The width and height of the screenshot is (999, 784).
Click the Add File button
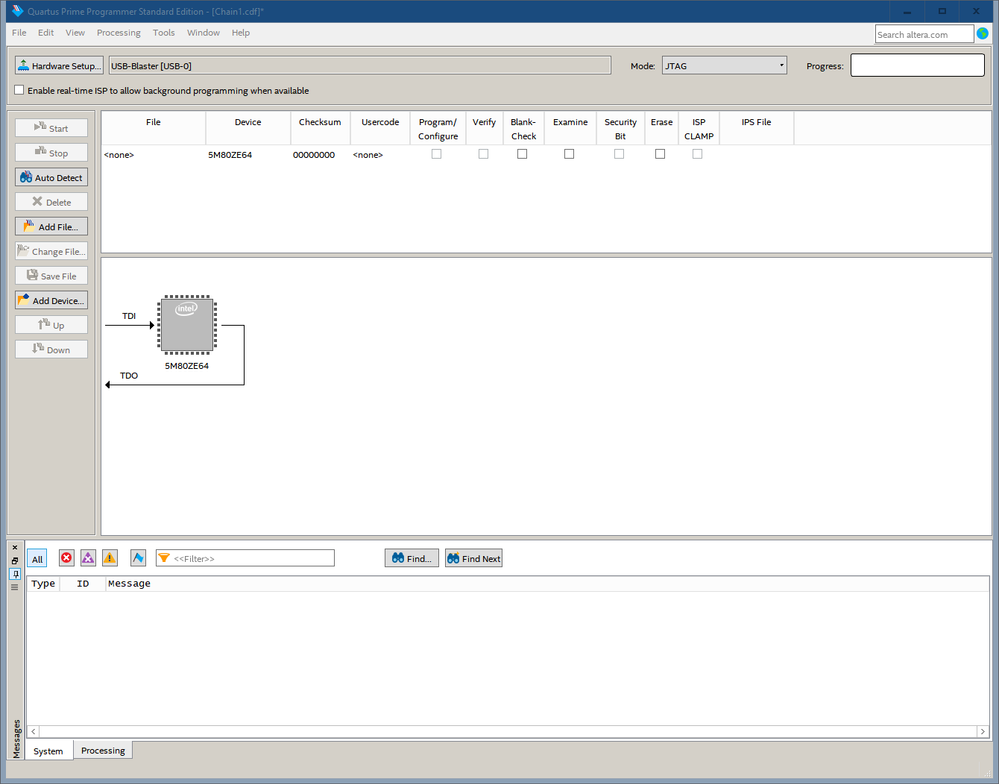52,227
